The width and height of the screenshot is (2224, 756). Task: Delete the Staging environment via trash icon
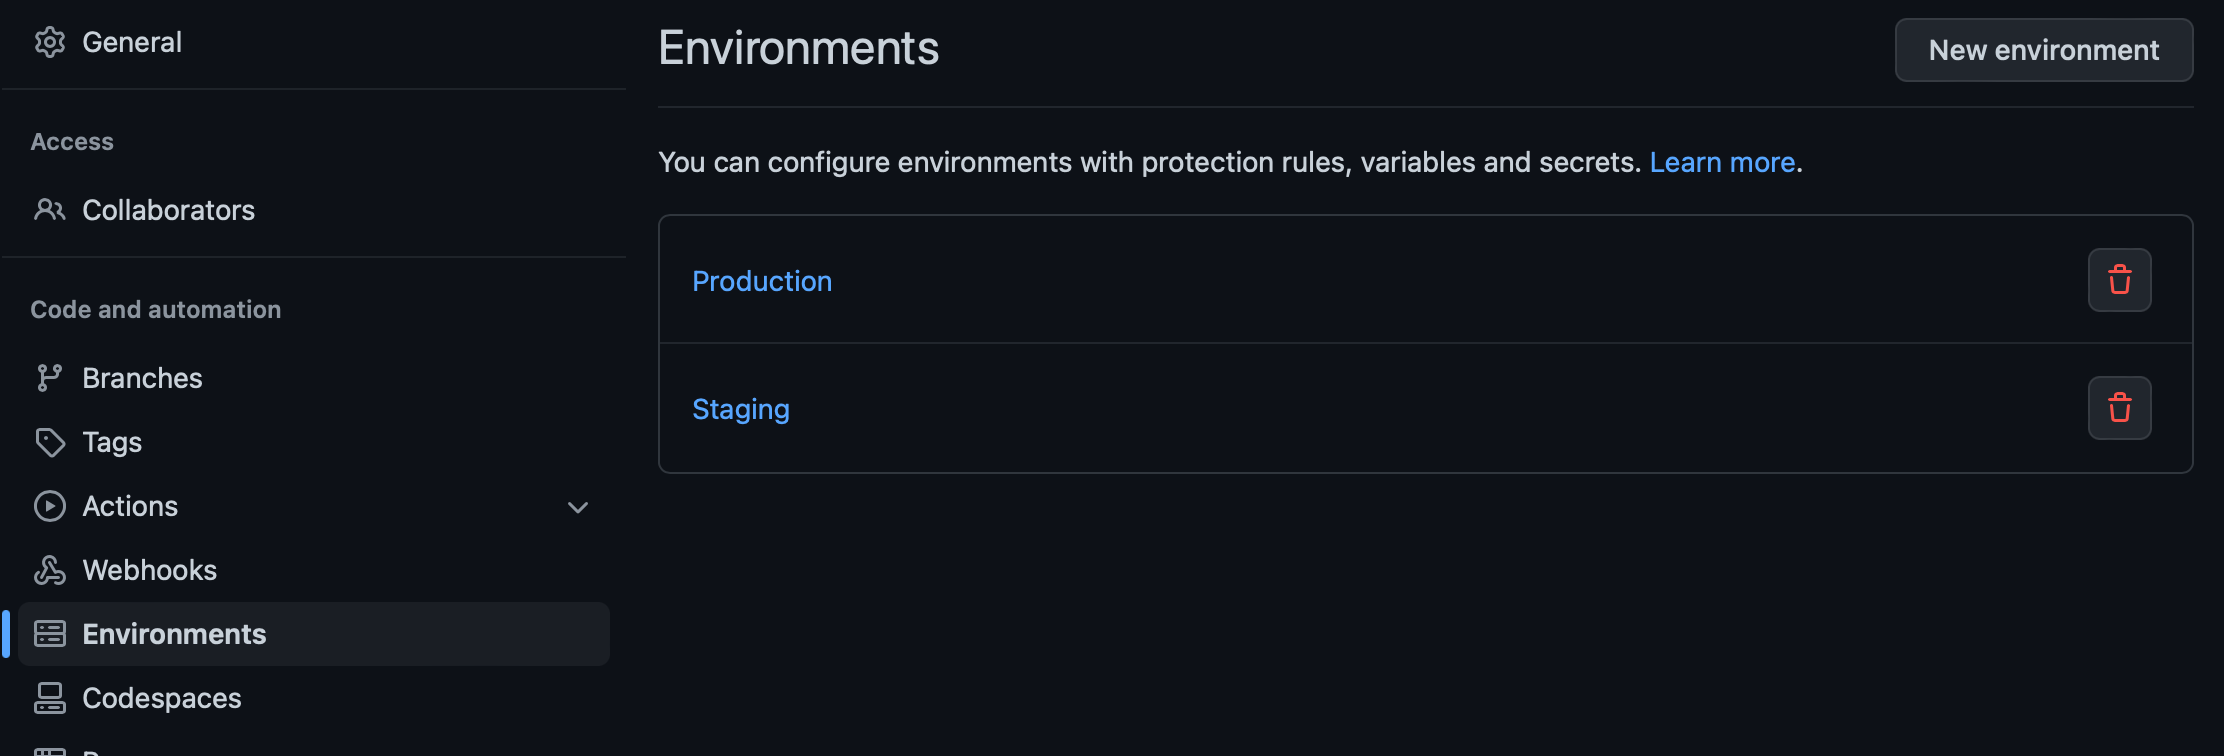(2119, 408)
